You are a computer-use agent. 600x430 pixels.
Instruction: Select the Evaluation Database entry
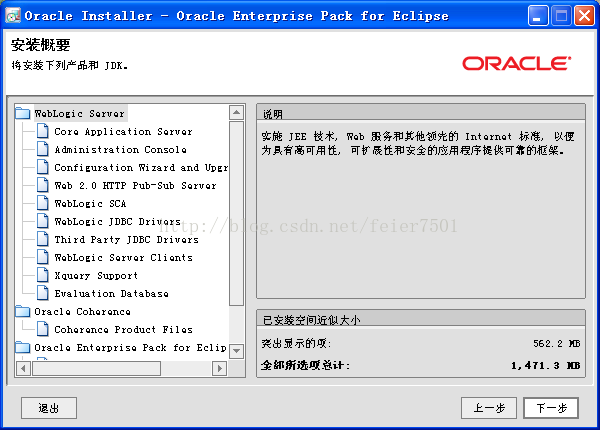point(111,293)
